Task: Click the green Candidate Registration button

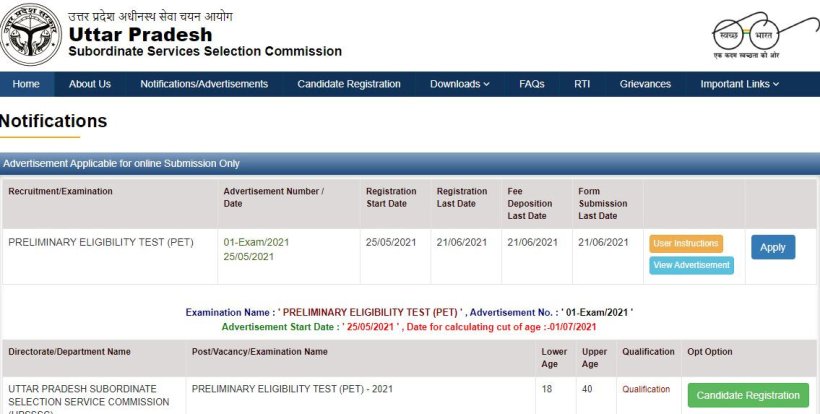Action: point(748,395)
